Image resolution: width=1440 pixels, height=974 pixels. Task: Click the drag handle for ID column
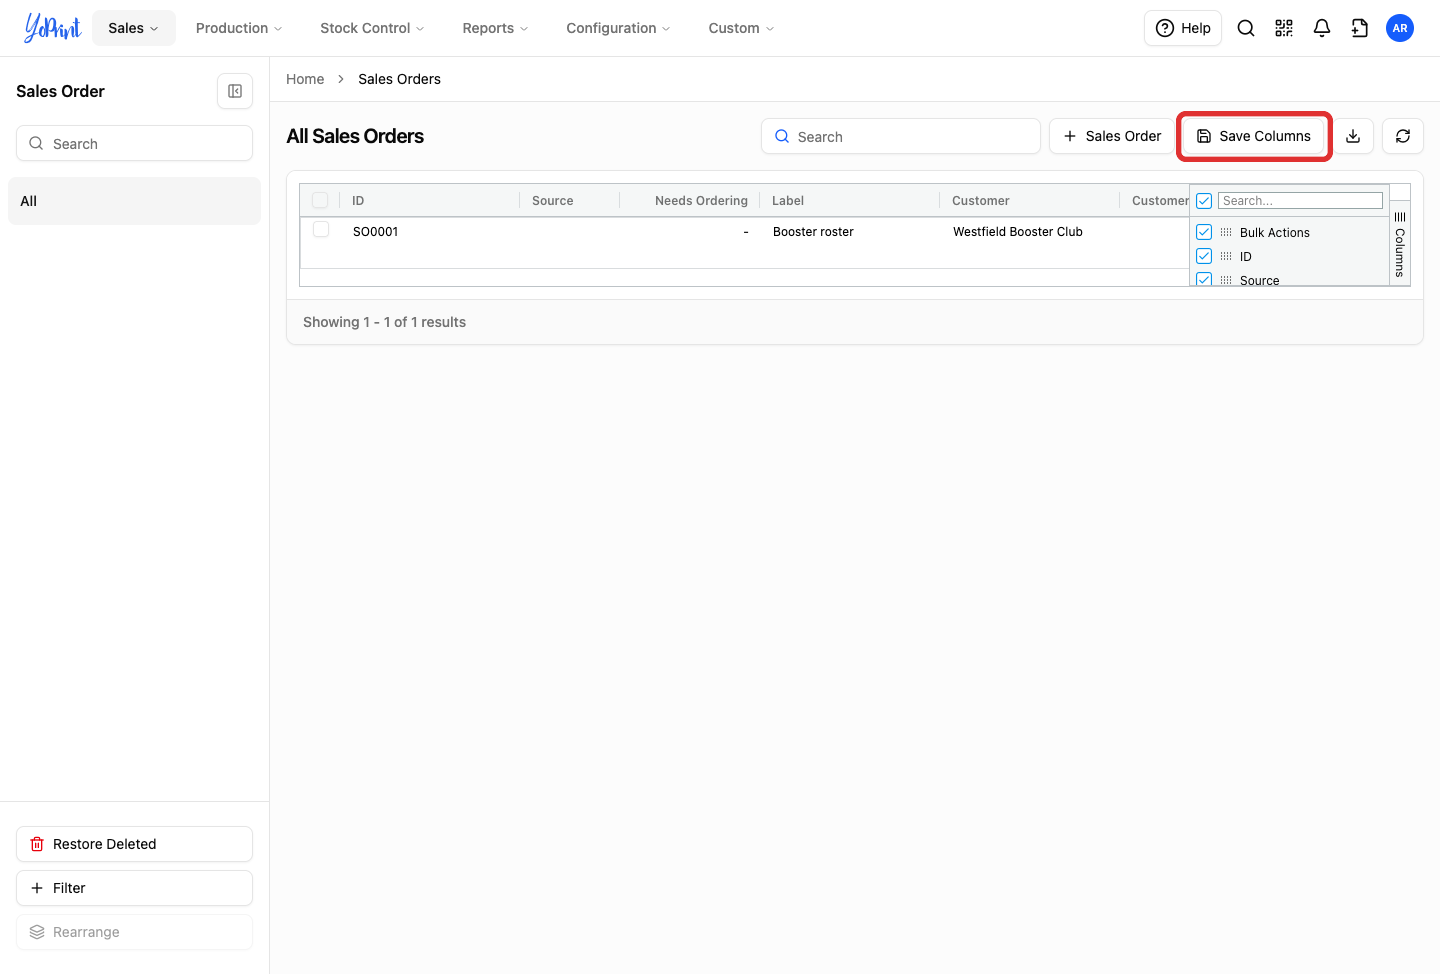pos(1226,256)
